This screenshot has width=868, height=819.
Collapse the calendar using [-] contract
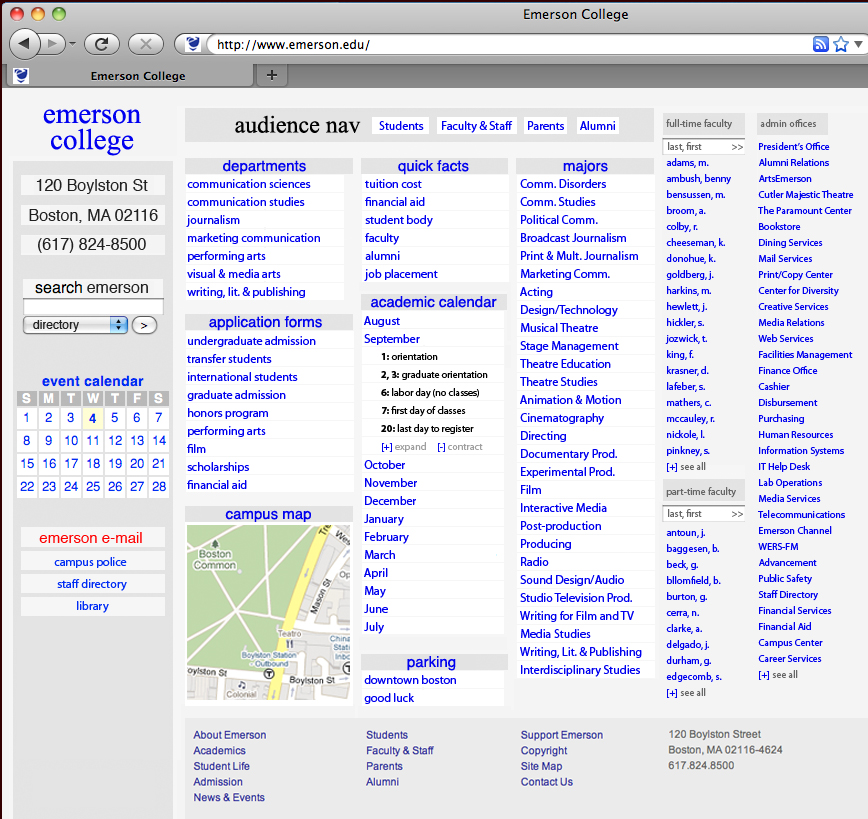[x=459, y=447]
